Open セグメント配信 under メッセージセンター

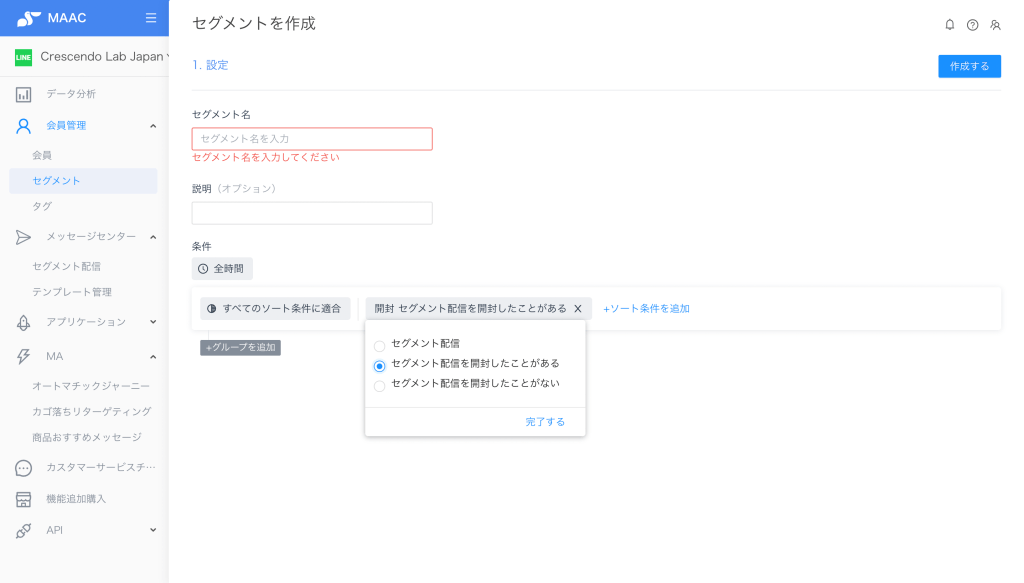[x=67, y=266]
